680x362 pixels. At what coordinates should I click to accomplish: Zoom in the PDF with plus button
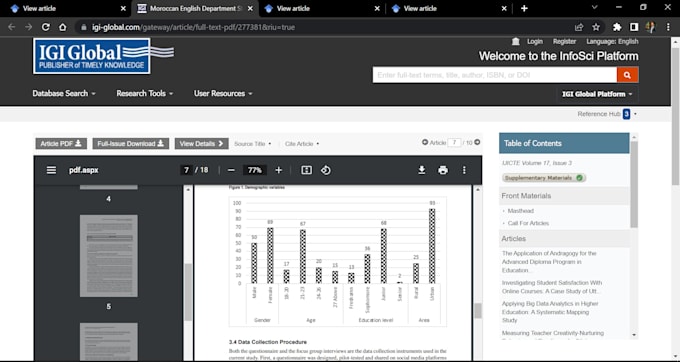tap(279, 170)
